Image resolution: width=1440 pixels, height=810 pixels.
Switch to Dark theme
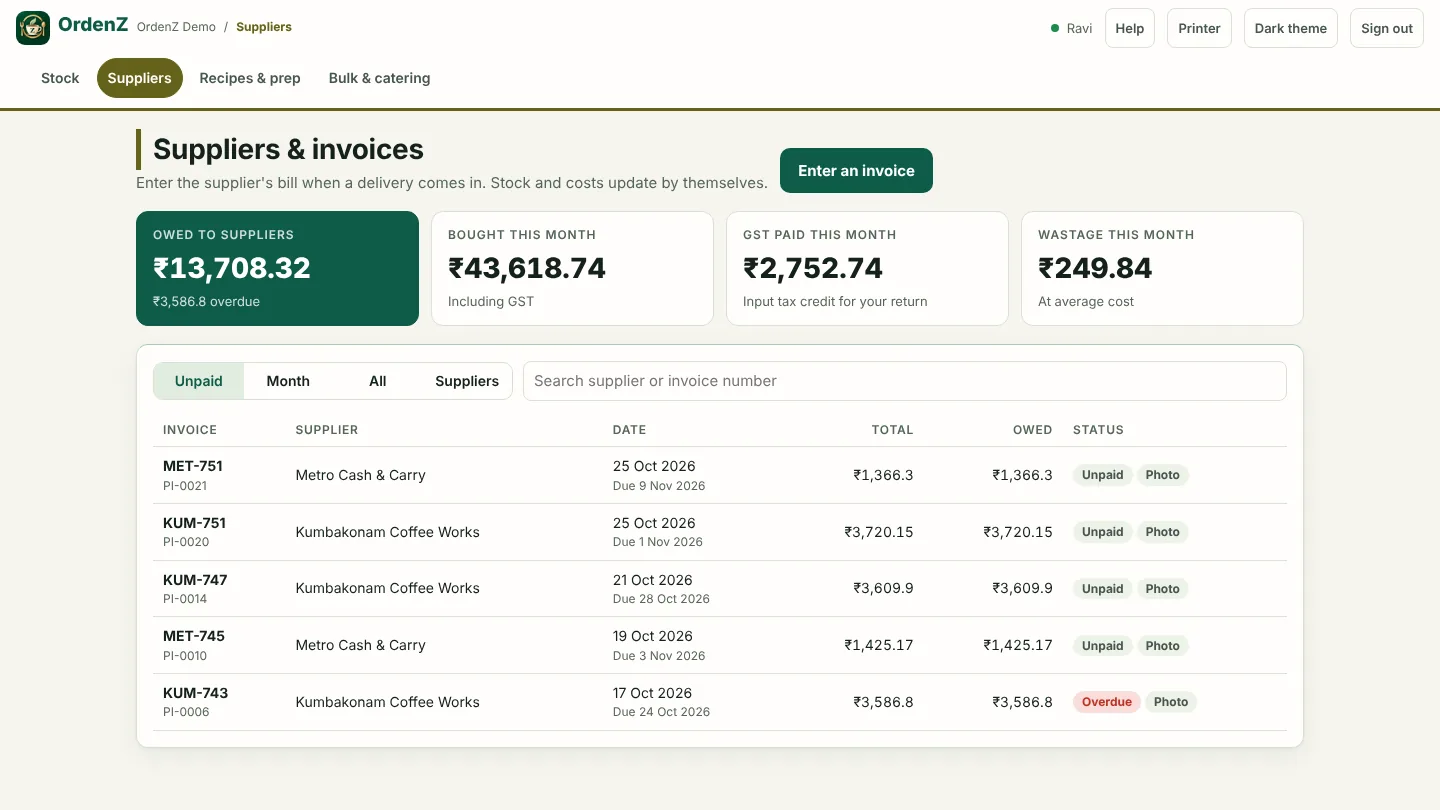click(x=1291, y=28)
